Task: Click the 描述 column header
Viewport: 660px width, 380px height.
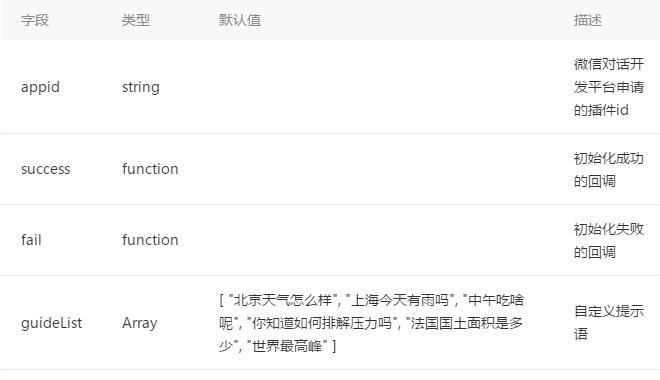Action: (588, 20)
